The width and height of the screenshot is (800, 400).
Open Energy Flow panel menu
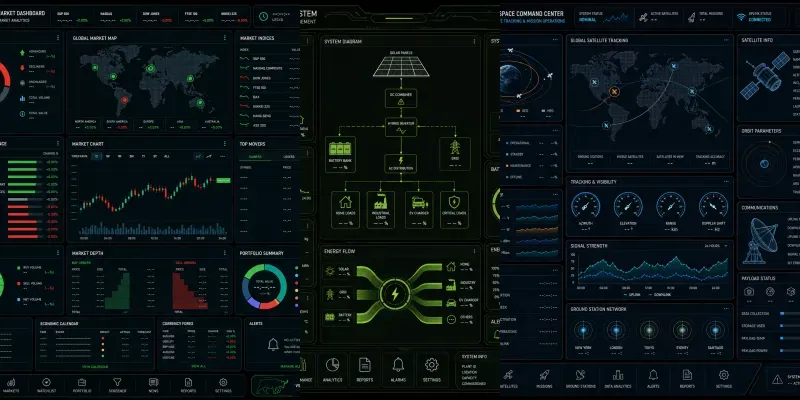pyautogui.click(x=473, y=251)
